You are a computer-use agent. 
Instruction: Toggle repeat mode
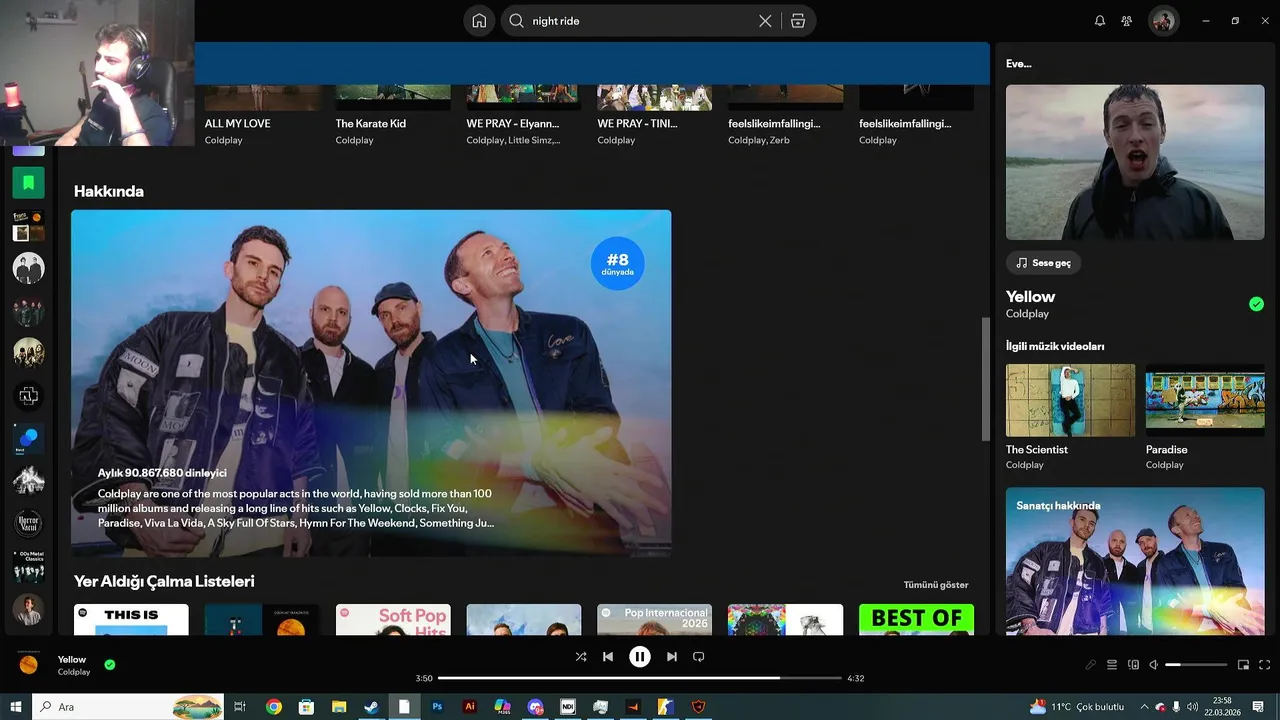[699, 657]
